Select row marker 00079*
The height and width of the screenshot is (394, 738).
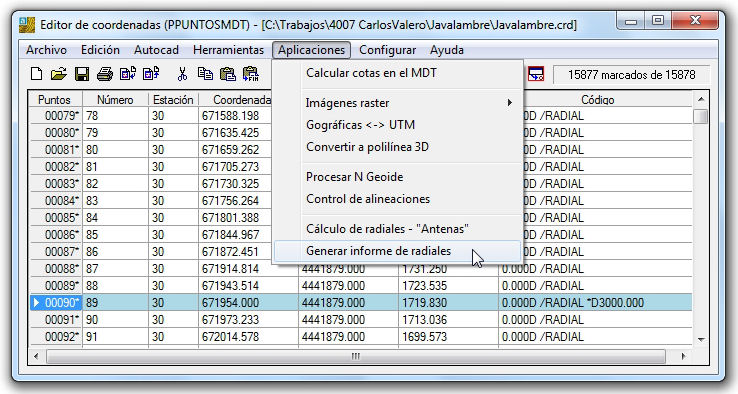[x=56, y=116]
